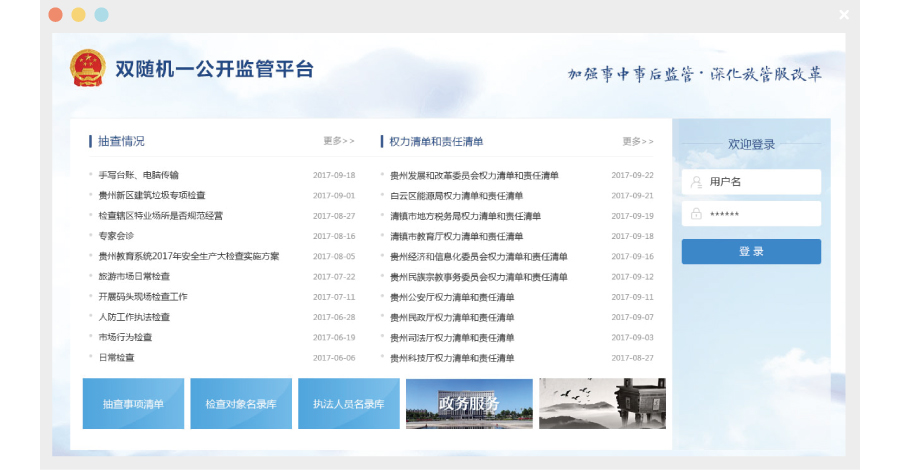Click the lock icon in password field
This screenshot has width=900, height=470.
695,214
